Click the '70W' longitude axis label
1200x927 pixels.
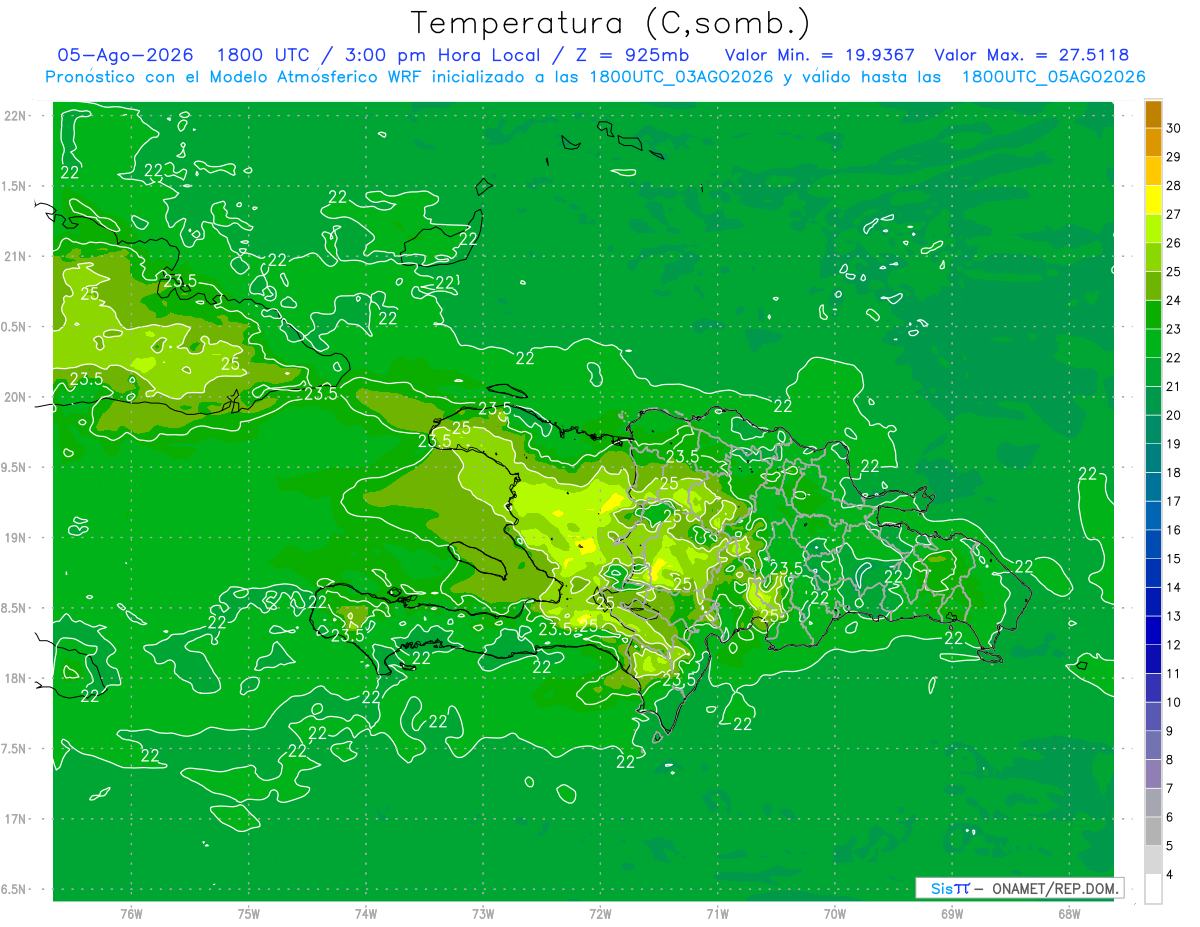835,914
